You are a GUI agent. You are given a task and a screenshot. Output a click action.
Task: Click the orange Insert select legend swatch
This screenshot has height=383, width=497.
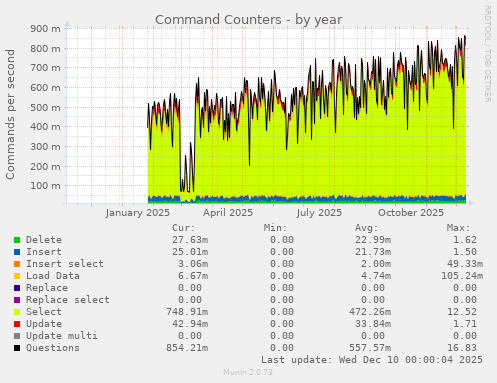click(17, 264)
